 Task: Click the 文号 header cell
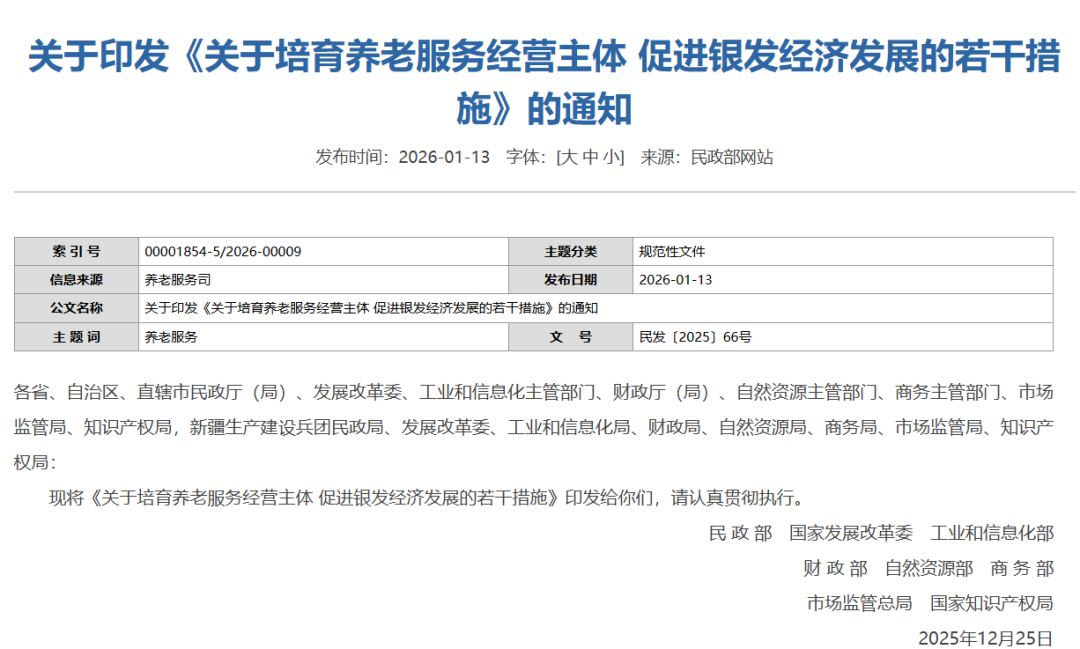click(x=570, y=337)
